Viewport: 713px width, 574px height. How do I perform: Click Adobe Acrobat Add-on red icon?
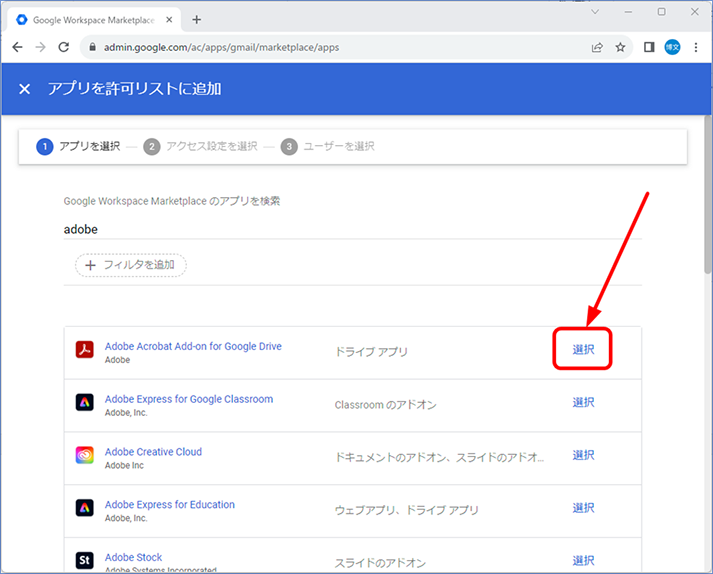tap(85, 349)
